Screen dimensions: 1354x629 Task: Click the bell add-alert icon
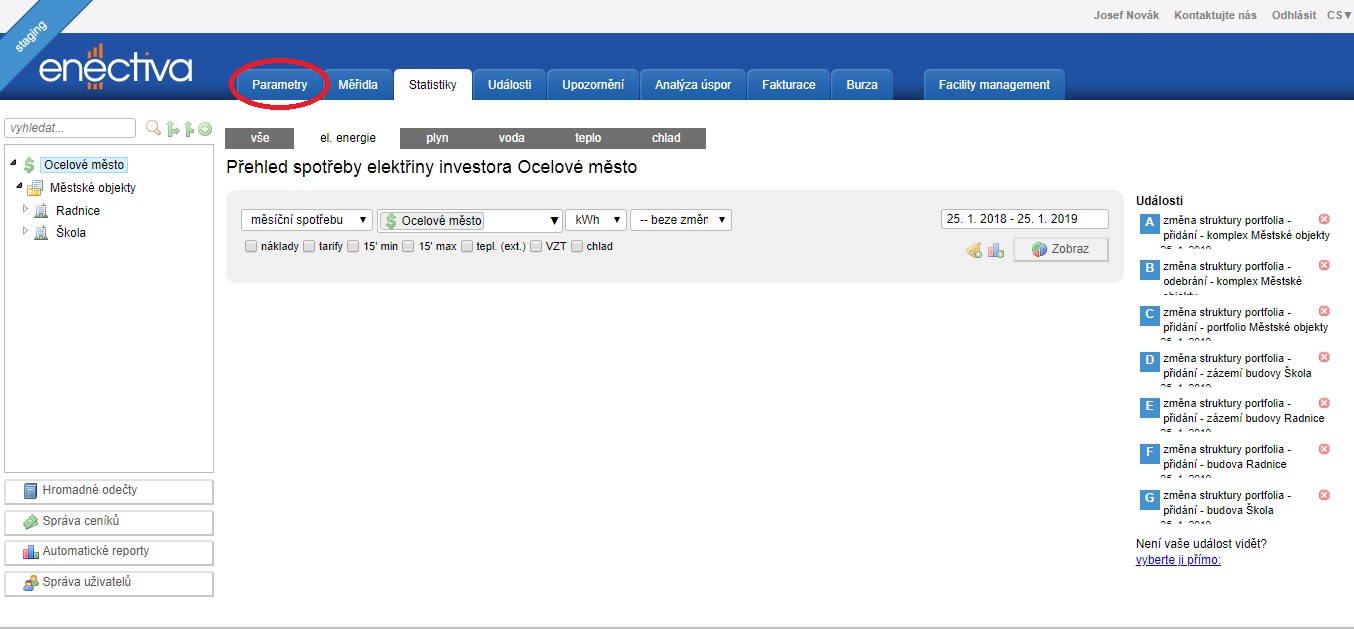[973, 250]
